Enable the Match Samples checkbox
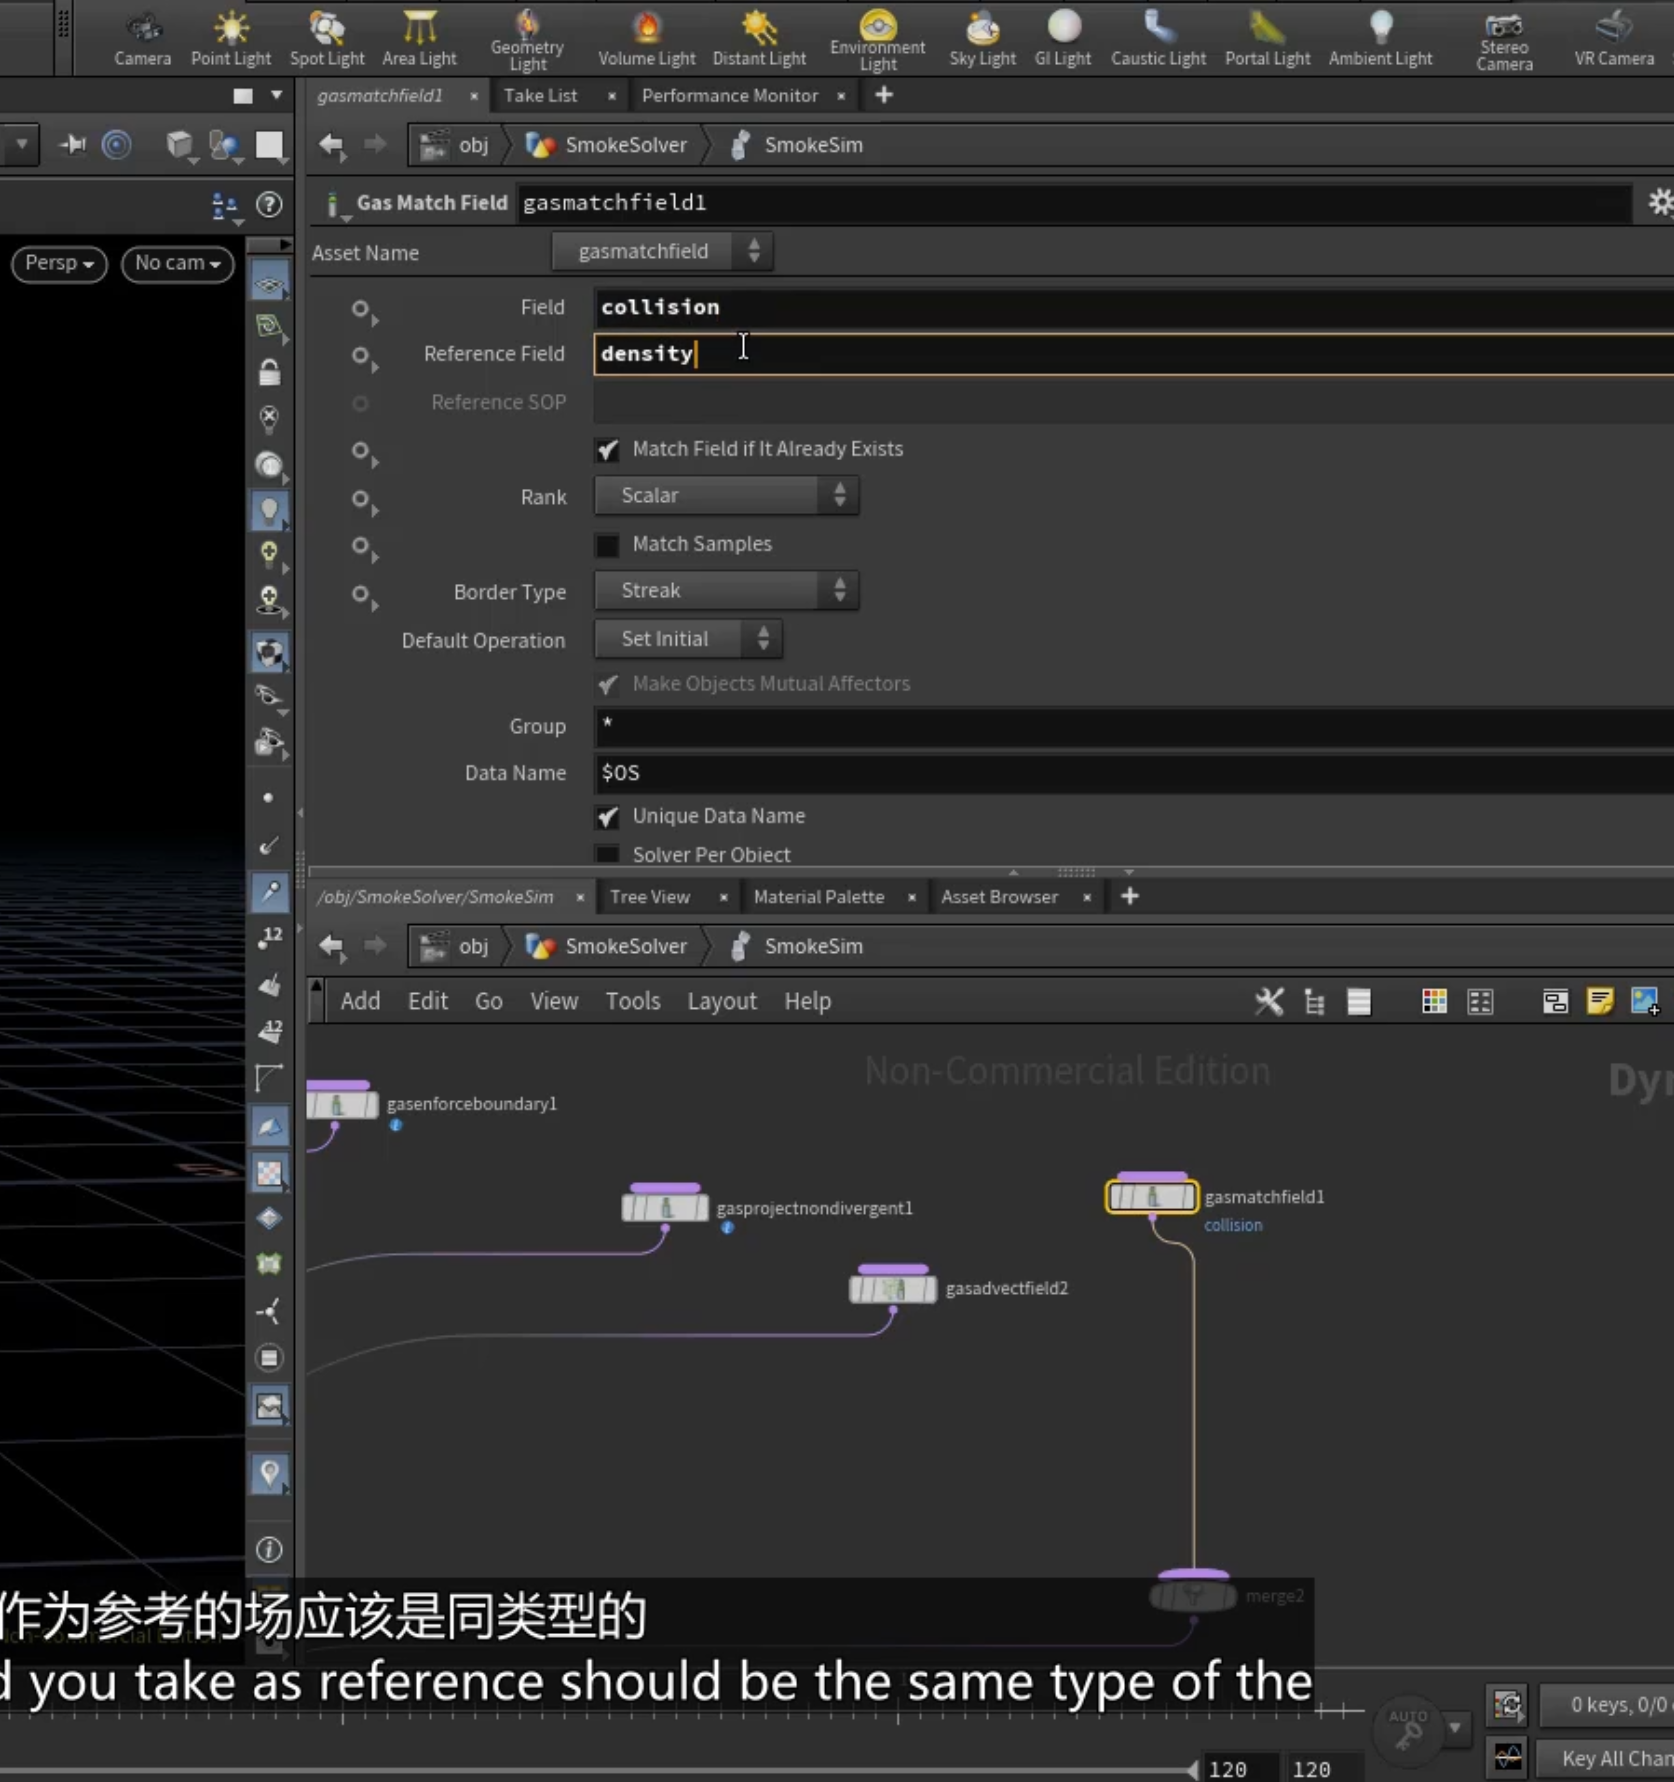The height and width of the screenshot is (1782, 1674). 607,545
